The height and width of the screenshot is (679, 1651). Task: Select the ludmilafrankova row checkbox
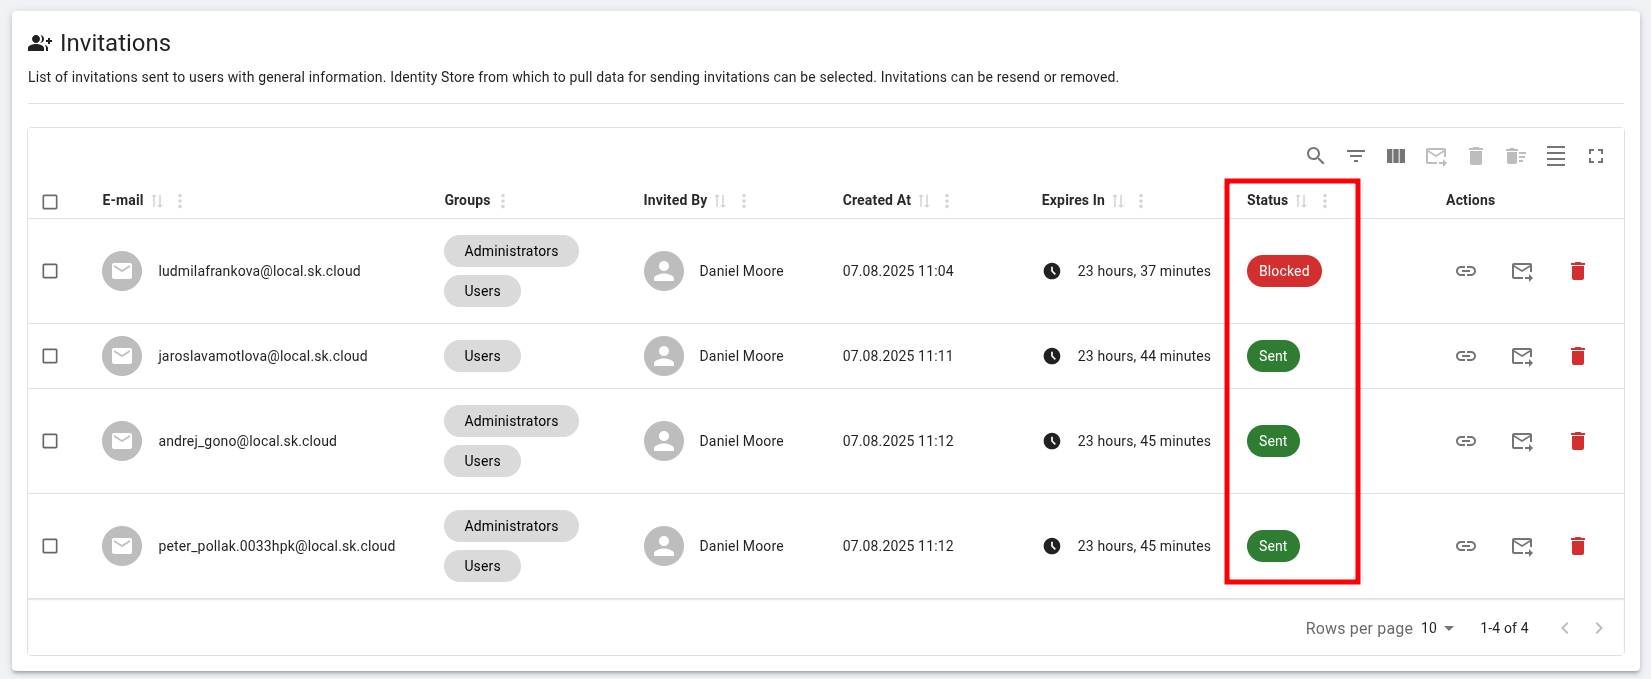point(50,271)
